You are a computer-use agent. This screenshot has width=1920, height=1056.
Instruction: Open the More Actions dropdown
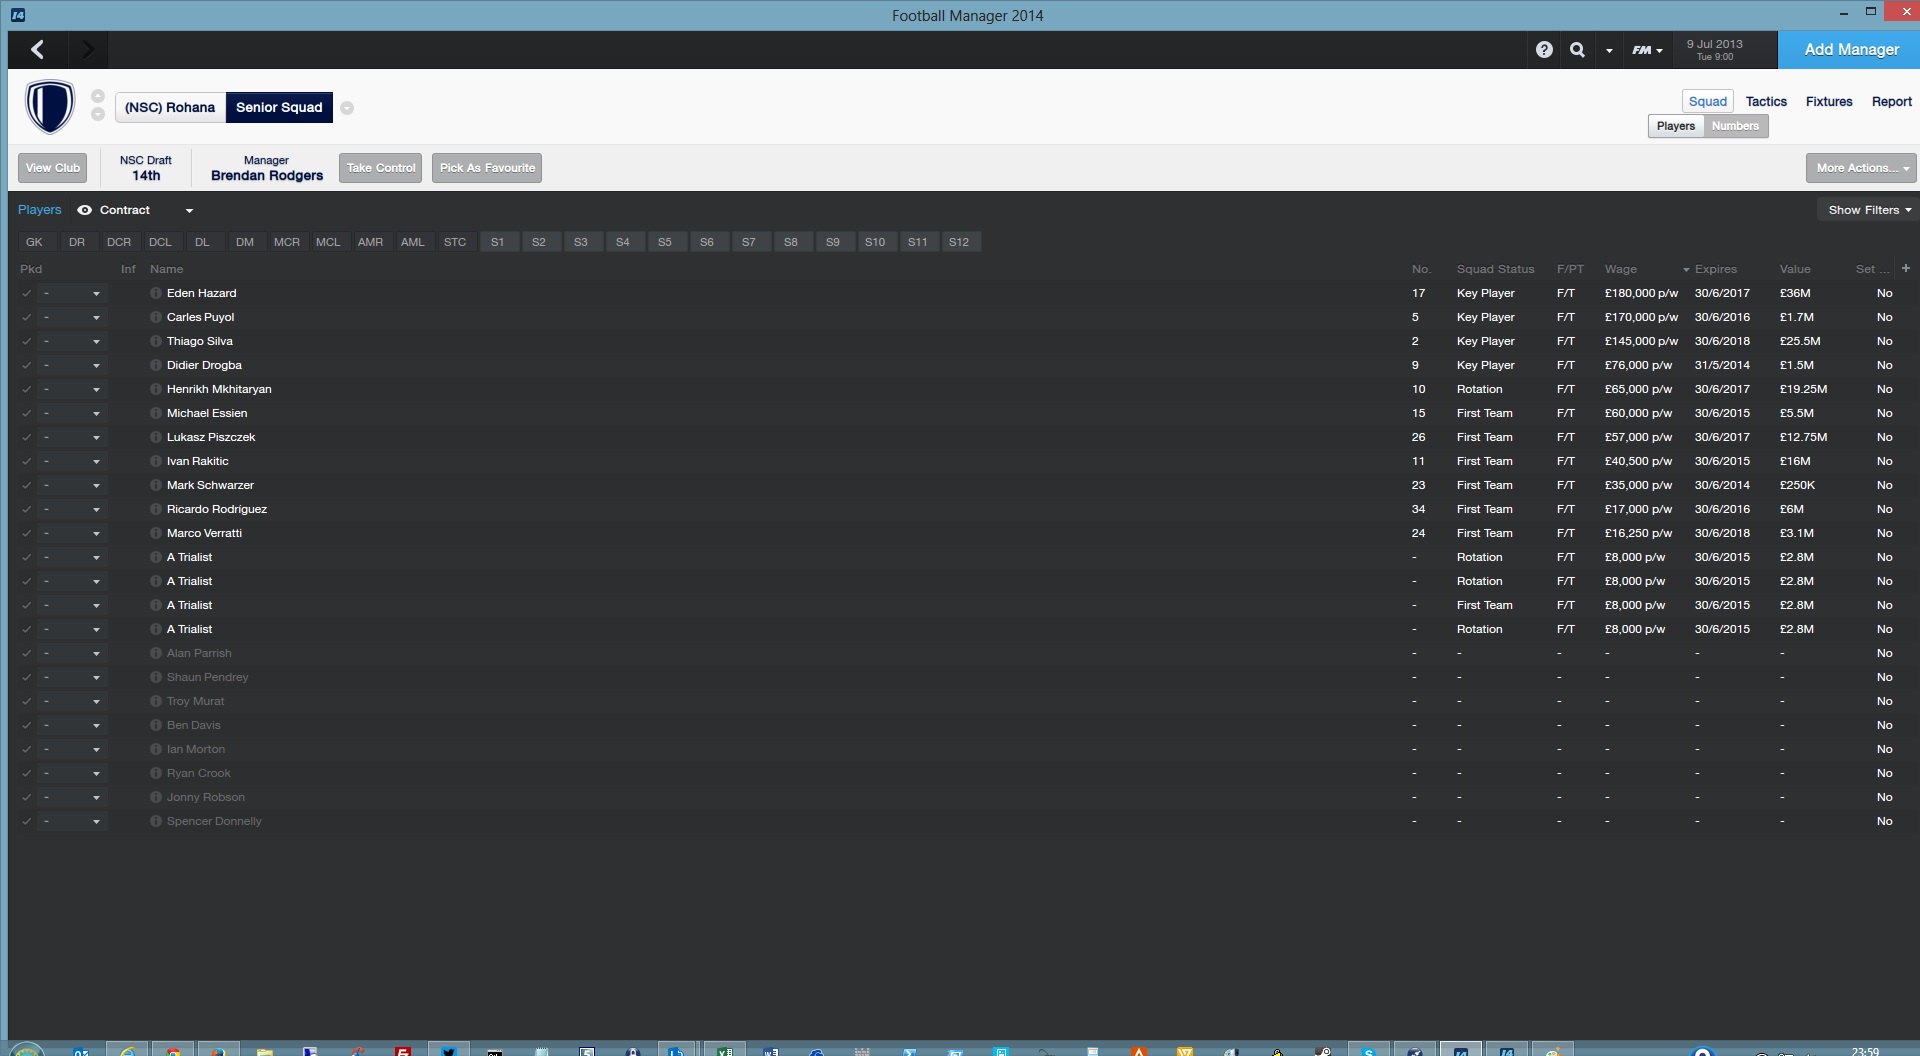pyautogui.click(x=1861, y=168)
